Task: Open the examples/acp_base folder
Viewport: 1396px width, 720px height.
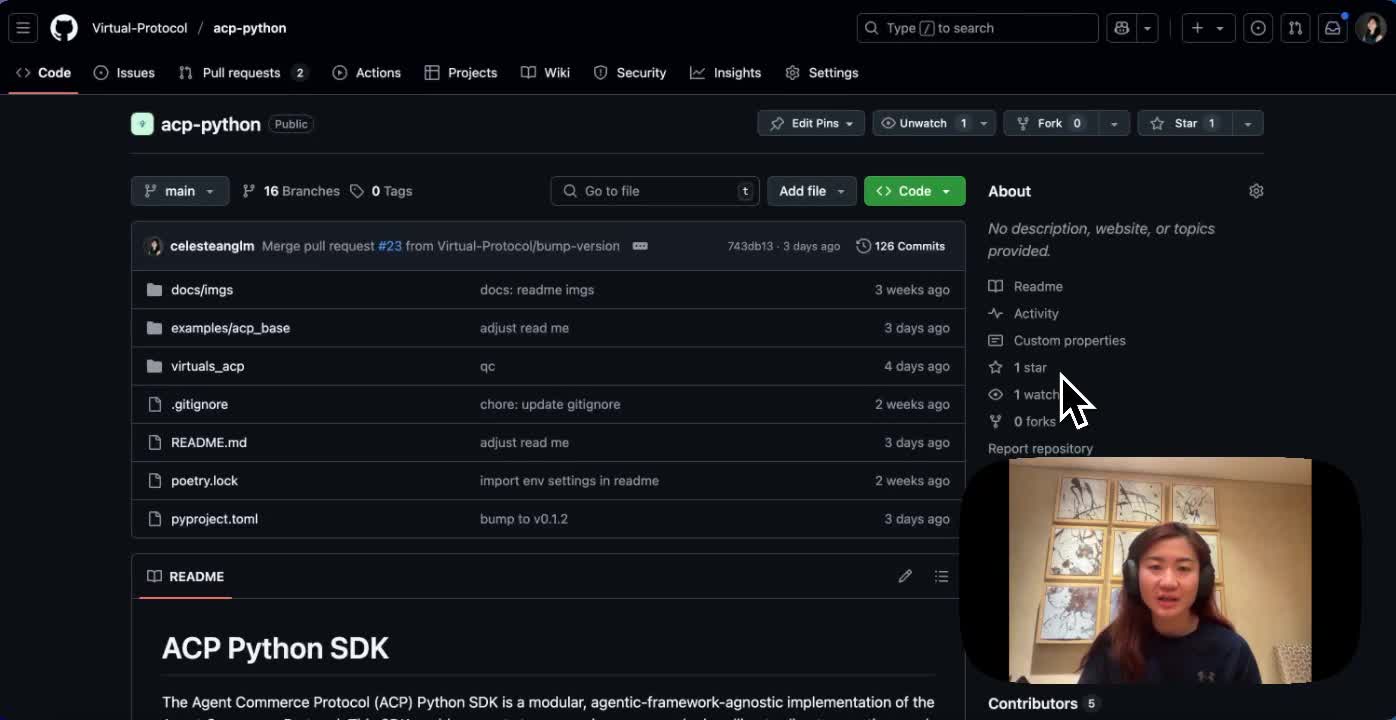Action: (230, 328)
